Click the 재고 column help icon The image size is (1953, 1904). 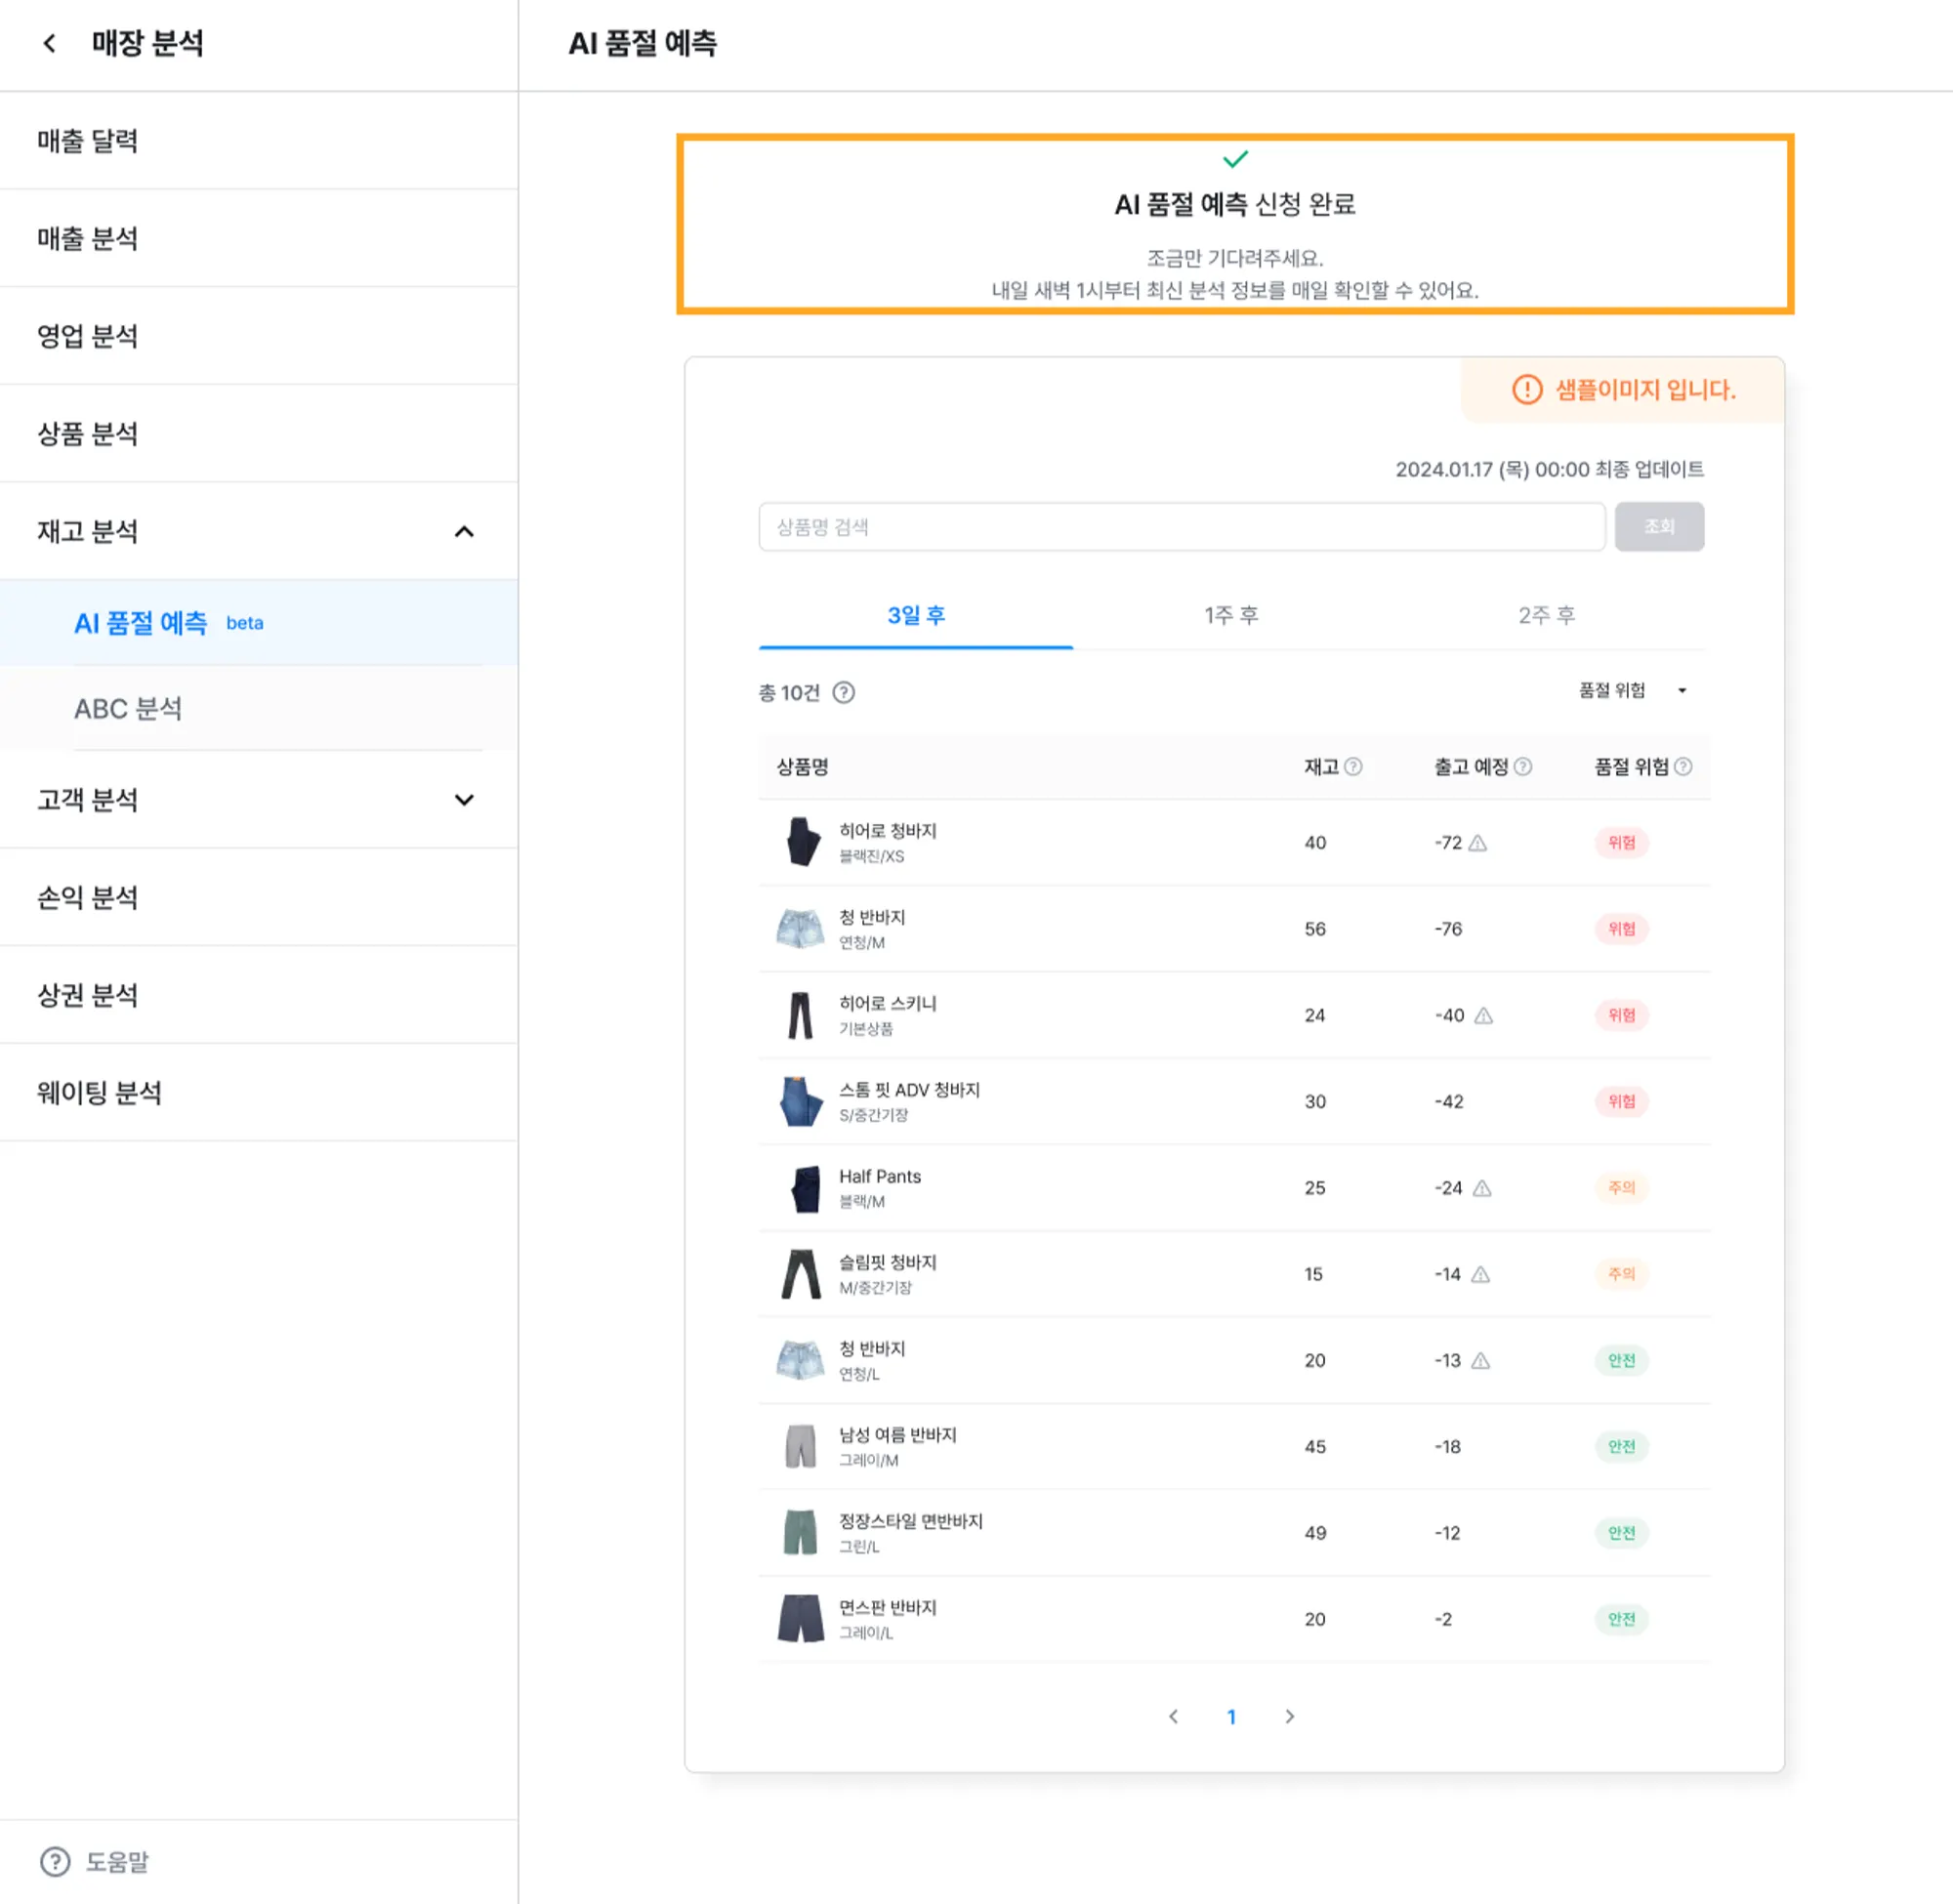[1353, 766]
